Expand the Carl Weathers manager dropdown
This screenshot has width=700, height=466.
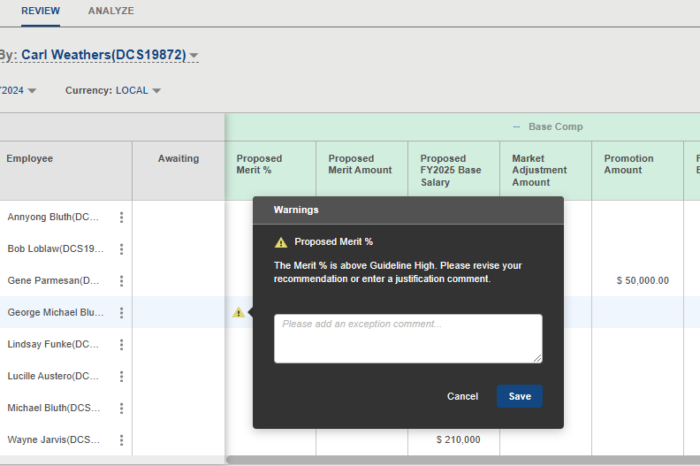coord(194,56)
